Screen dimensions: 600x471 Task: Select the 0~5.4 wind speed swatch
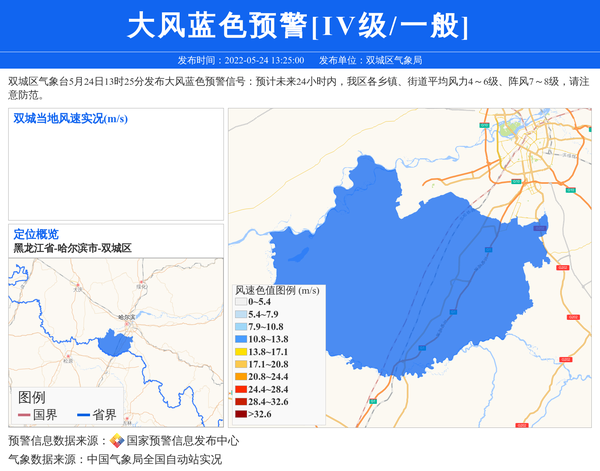coord(241,302)
